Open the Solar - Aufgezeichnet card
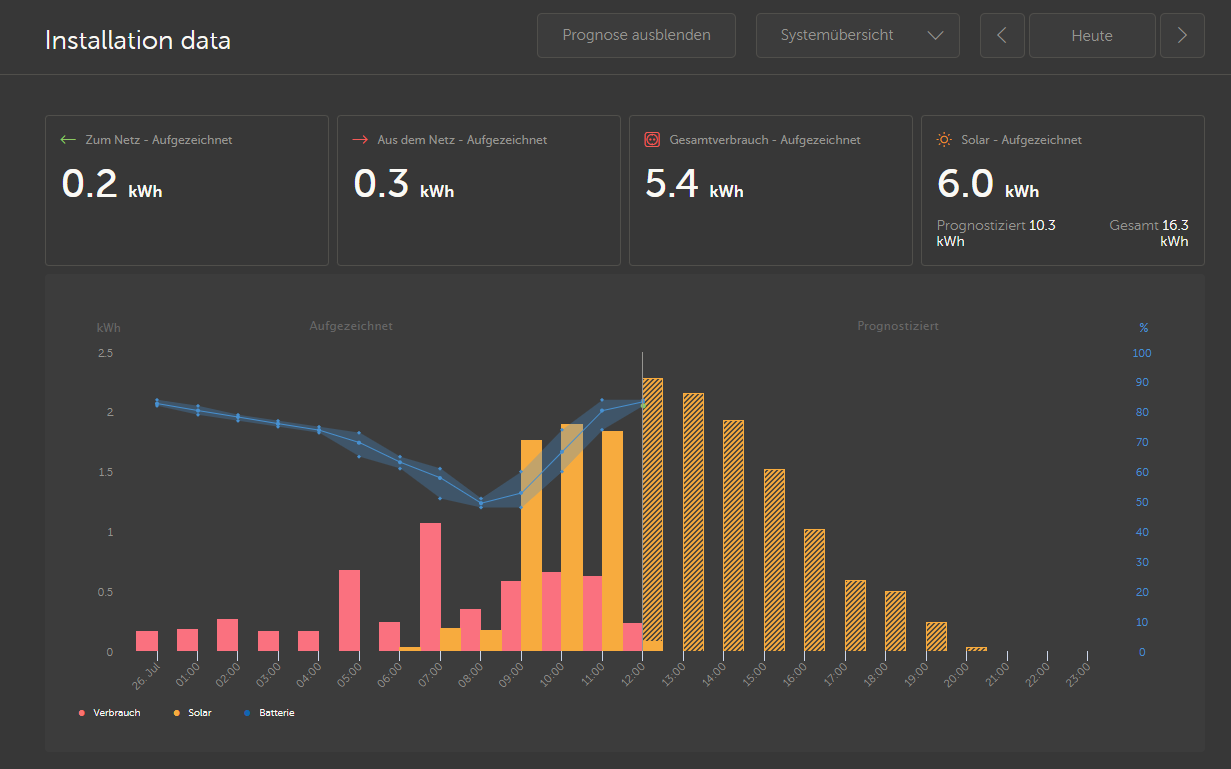Image resolution: width=1231 pixels, height=769 pixels. click(x=1062, y=190)
